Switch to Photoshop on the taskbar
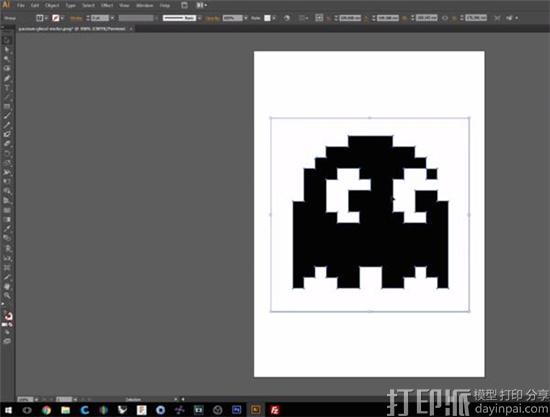The height and width of the screenshot is (417, 550). 237,410
